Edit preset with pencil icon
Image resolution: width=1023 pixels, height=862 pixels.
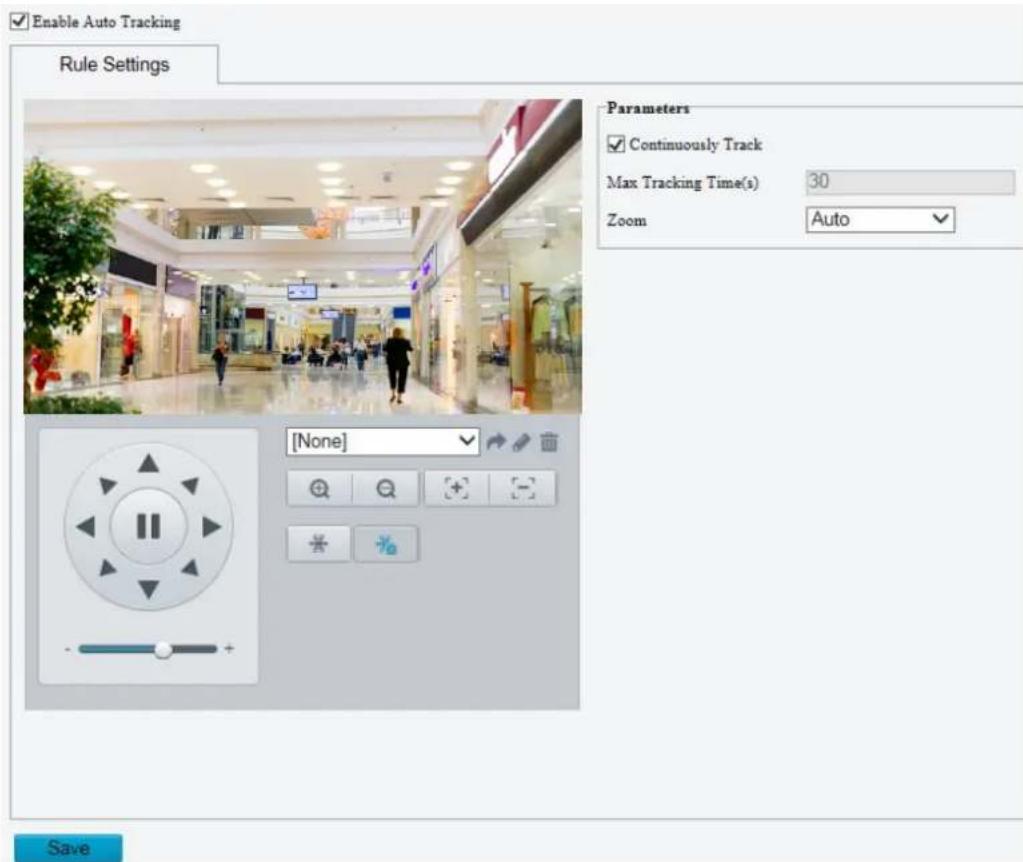pos(521,442)
